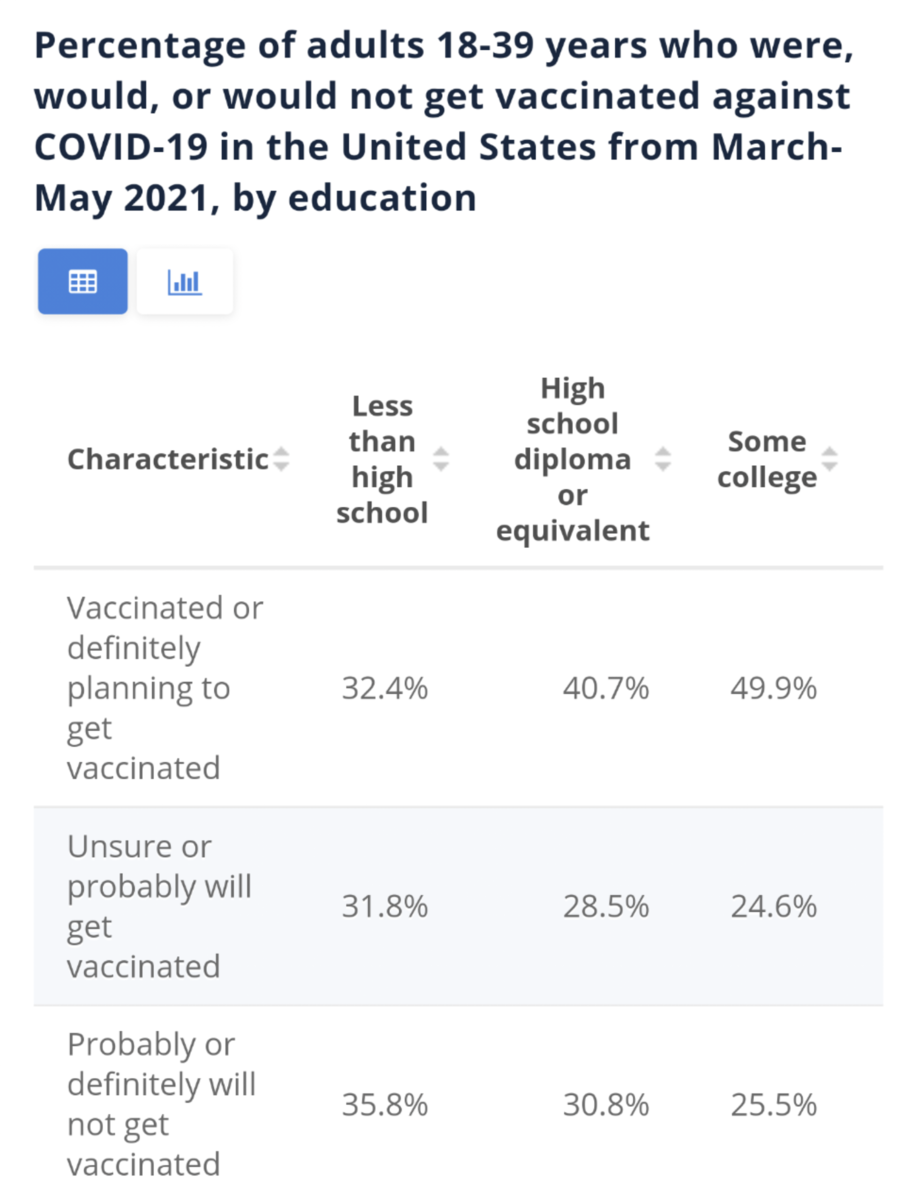Select the Probably or definitely will not row label
The width and height of the screenshot is (915, 1200).
[162, 1105]
